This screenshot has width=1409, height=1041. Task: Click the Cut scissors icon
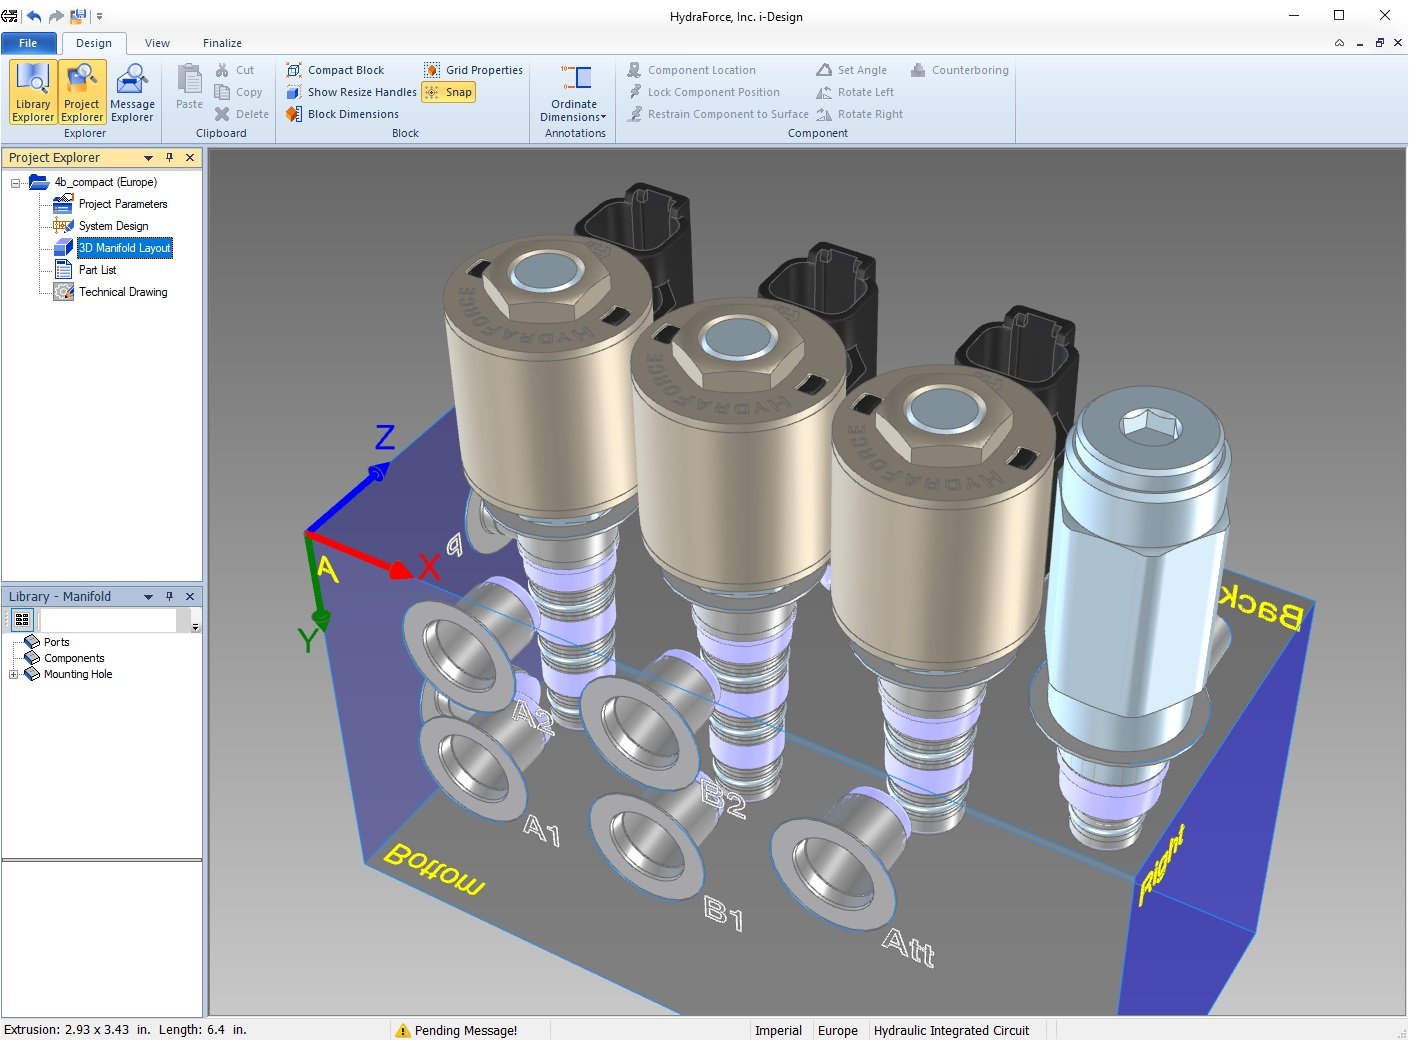(222, 70)
